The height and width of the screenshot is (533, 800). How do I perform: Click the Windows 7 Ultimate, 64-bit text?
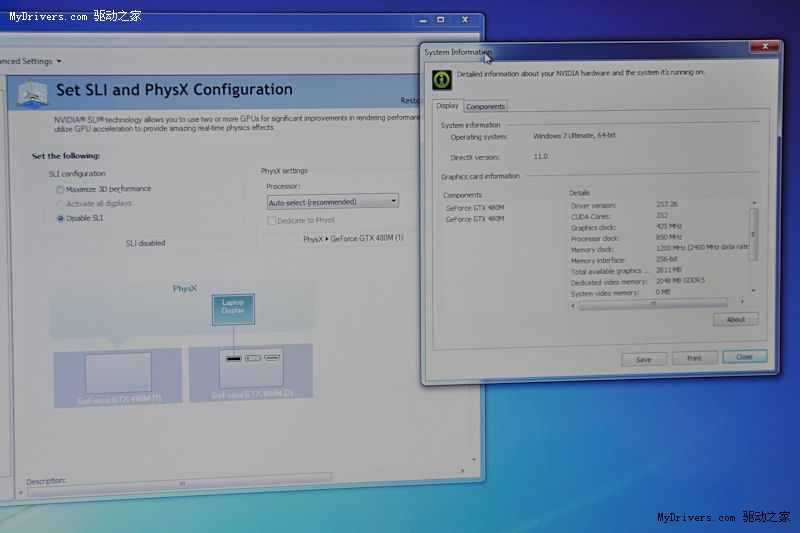[574, 136]
